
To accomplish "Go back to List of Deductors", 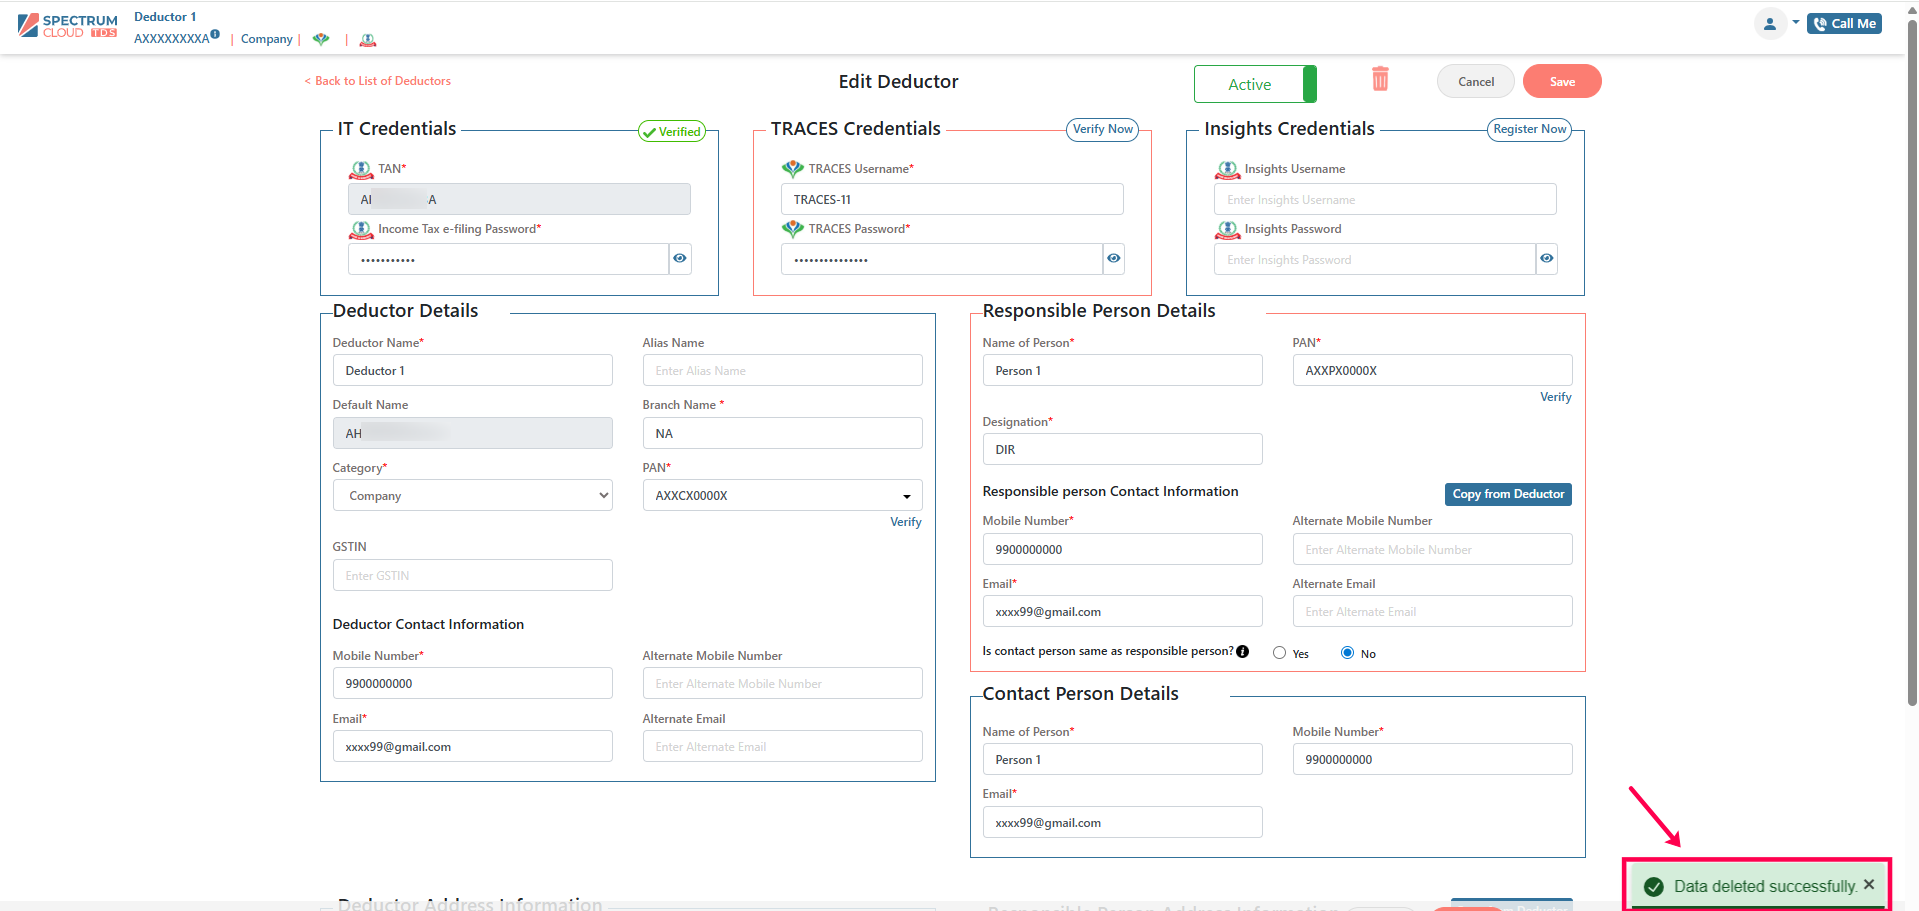I will (378, 81).
